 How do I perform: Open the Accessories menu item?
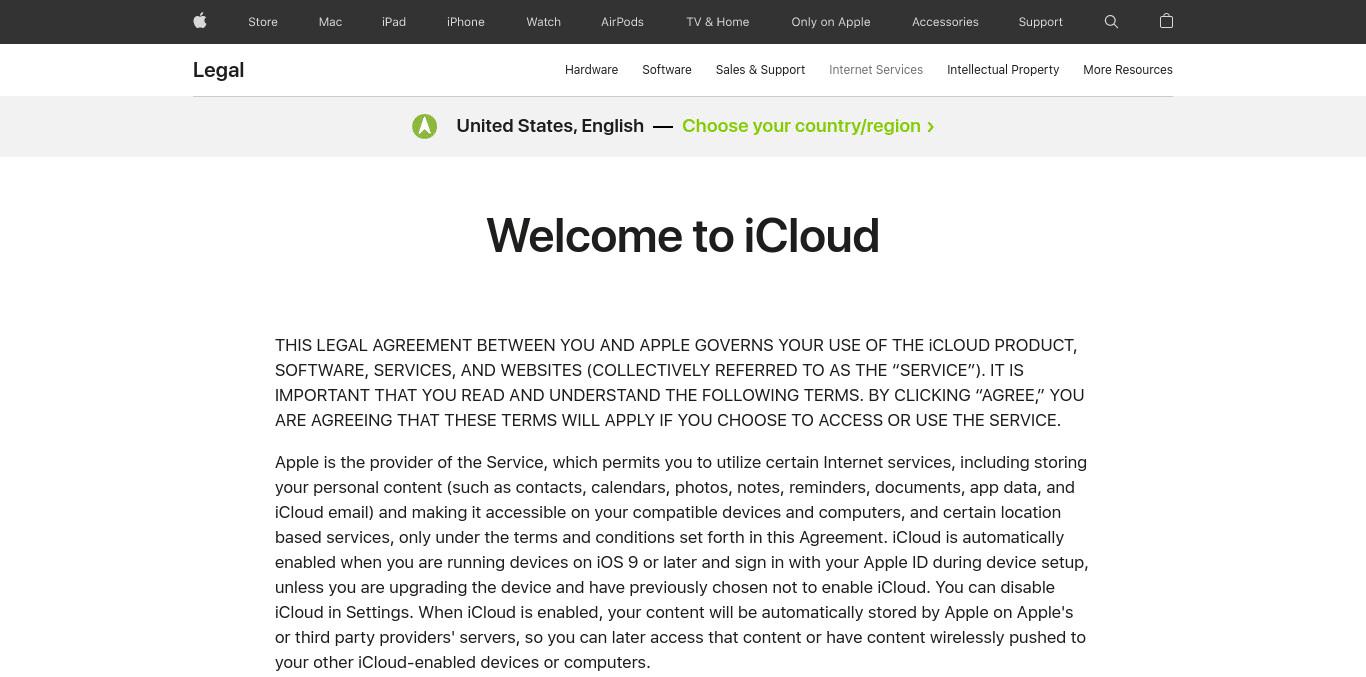click(945, 21)
